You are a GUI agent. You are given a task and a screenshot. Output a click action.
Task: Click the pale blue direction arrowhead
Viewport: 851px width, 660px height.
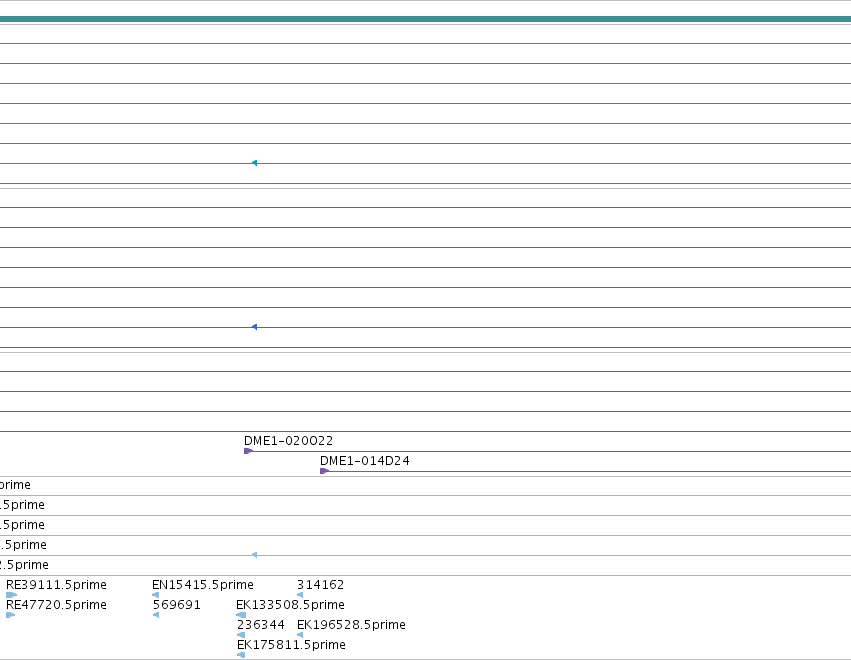tap(254, 555)
